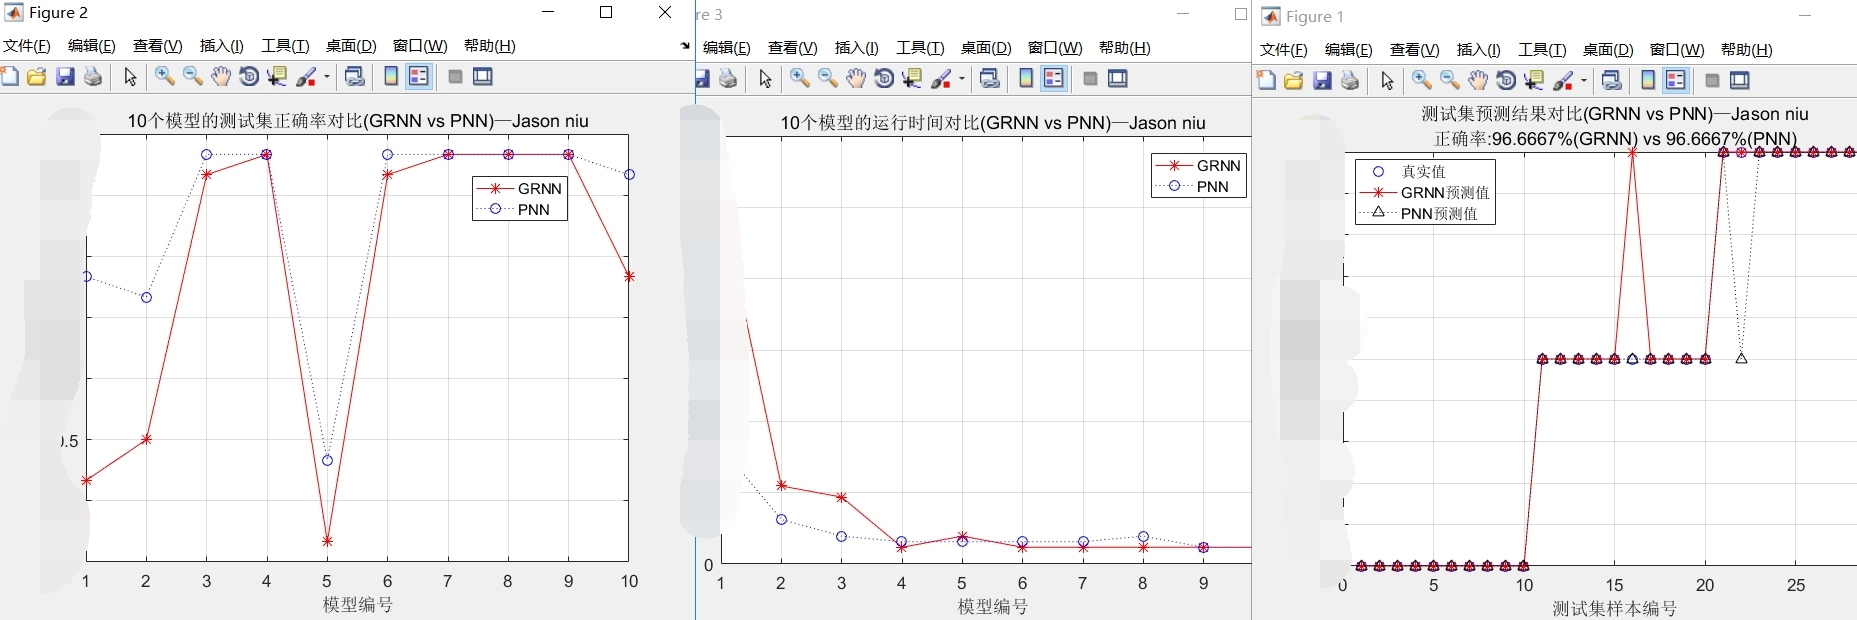Open 插入(I) menu in Figure 2
Screen dimensions: 1857x620
pos(222,46)
